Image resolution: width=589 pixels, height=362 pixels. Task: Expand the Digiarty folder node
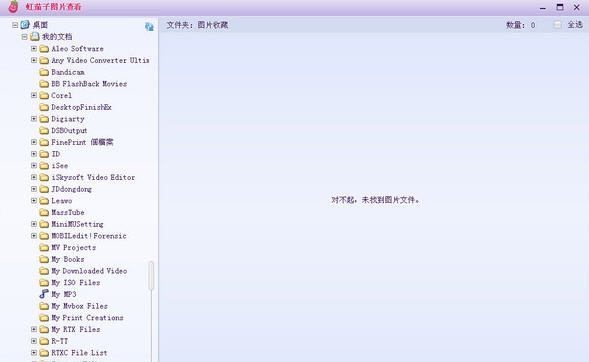pyautogui.click(x=34, y=119)
